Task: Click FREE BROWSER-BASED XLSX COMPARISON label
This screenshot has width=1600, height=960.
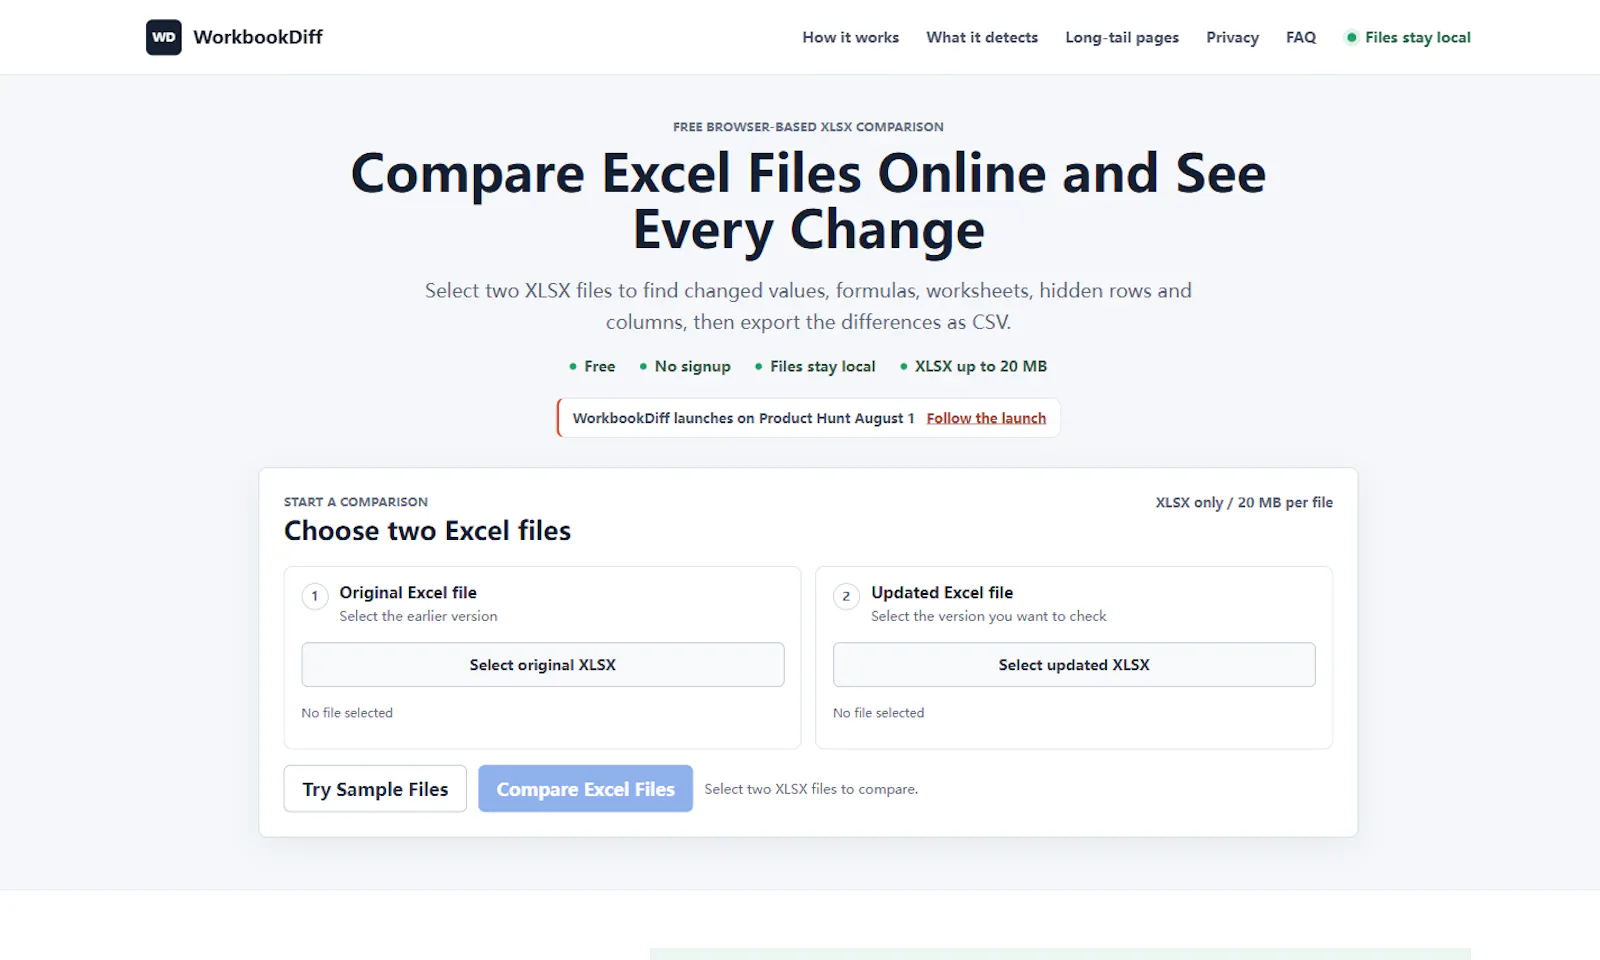Action: 808,127
